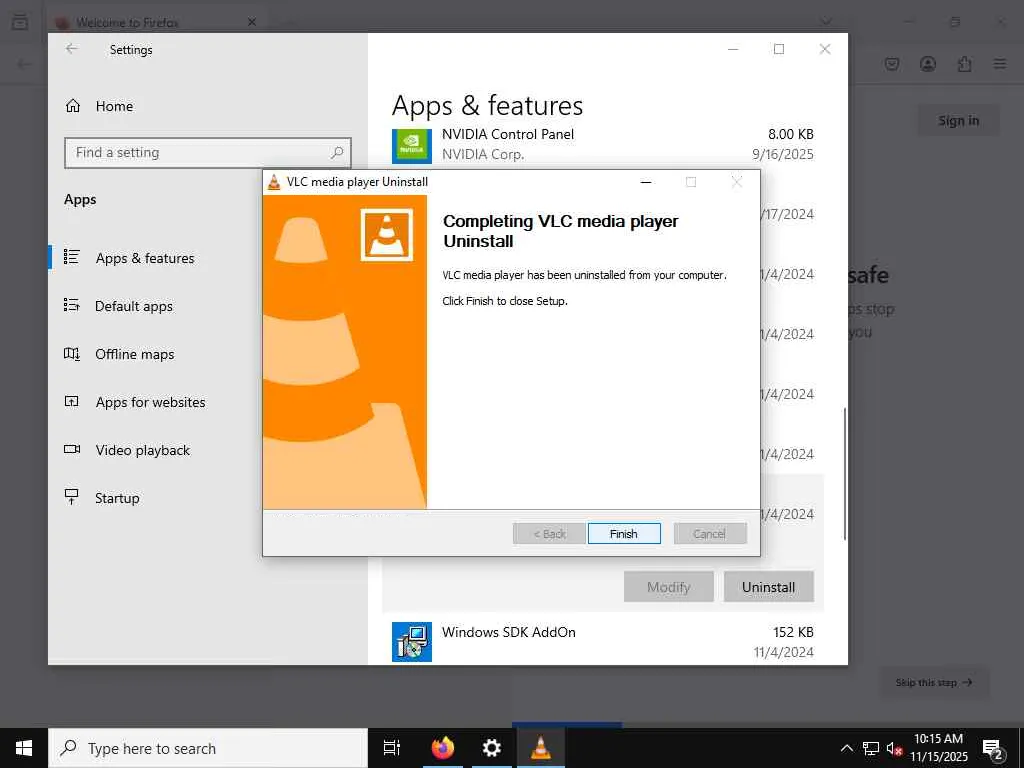Image resolution: width=1024 pixels, height=768 pixels.
Task: Click Sign in button in Firefox window
Action: point(959,120)
